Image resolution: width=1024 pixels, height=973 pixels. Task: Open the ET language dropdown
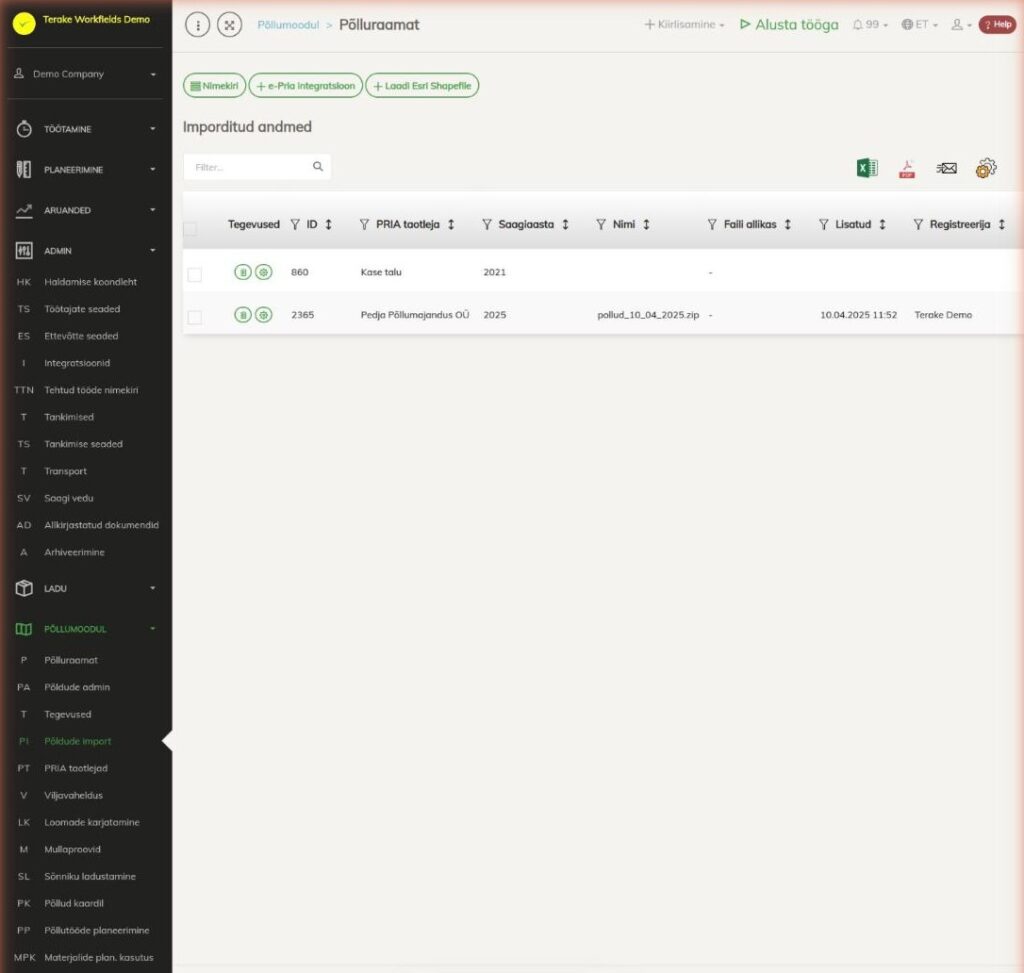click(x=920, y=25)
